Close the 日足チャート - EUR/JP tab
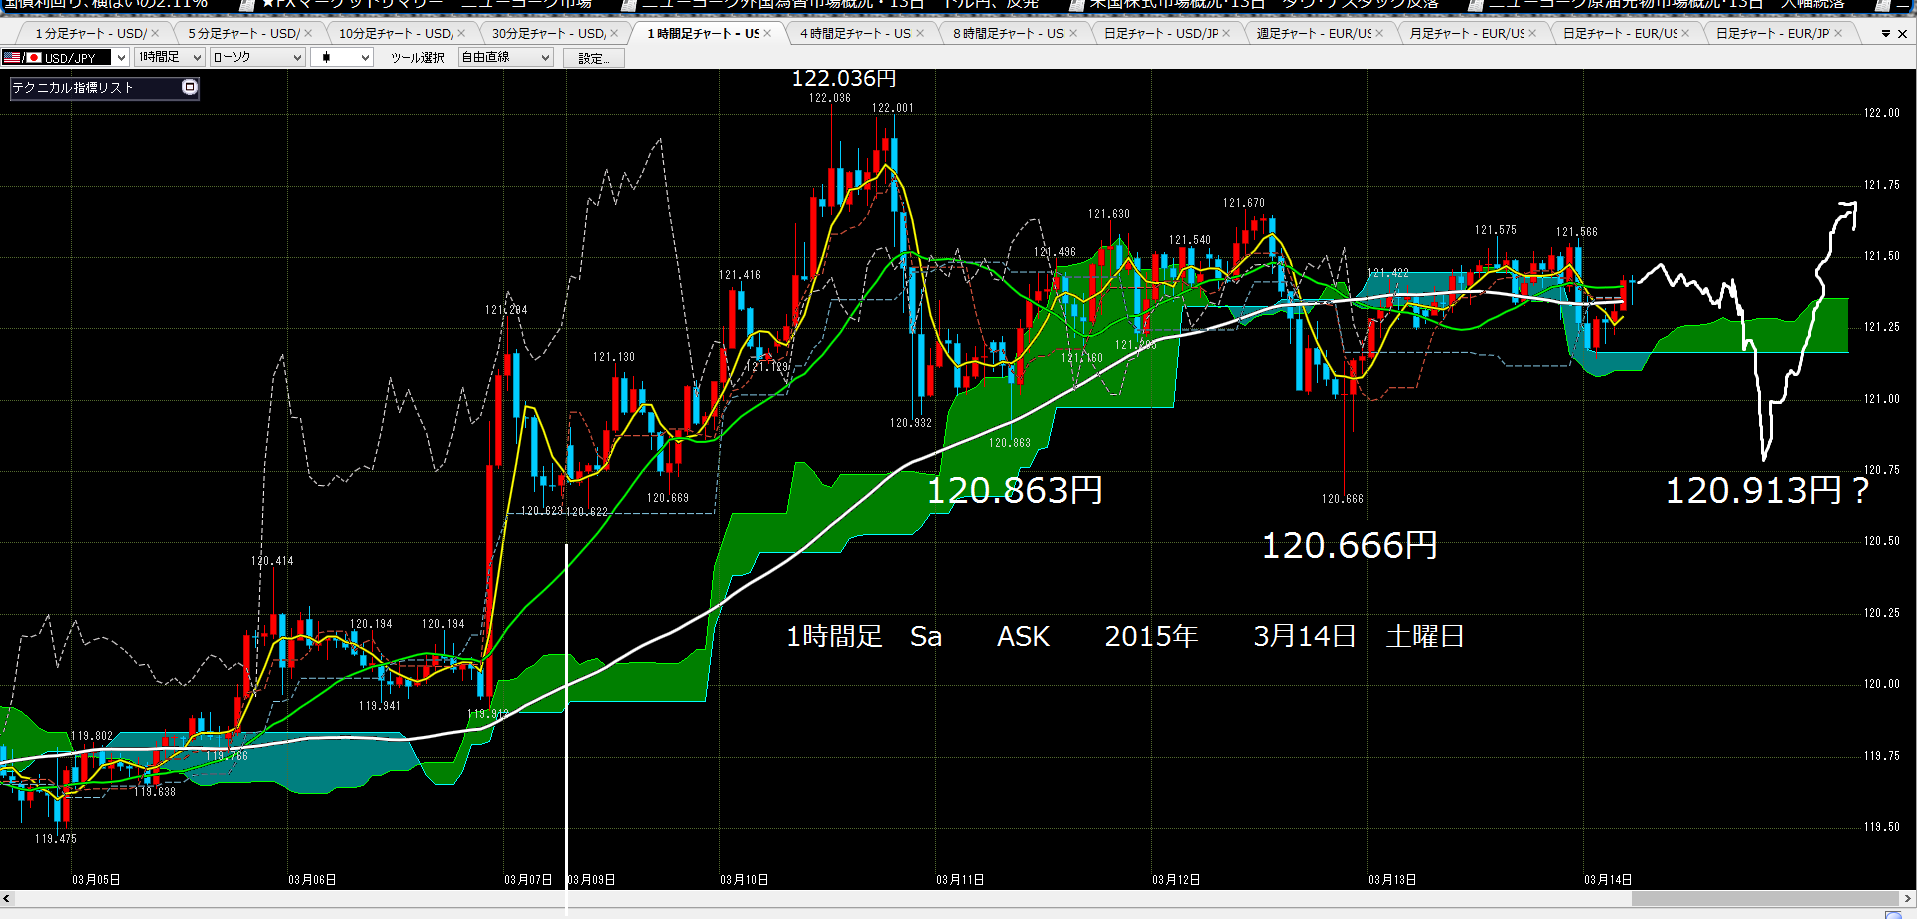 [1838, 33]
